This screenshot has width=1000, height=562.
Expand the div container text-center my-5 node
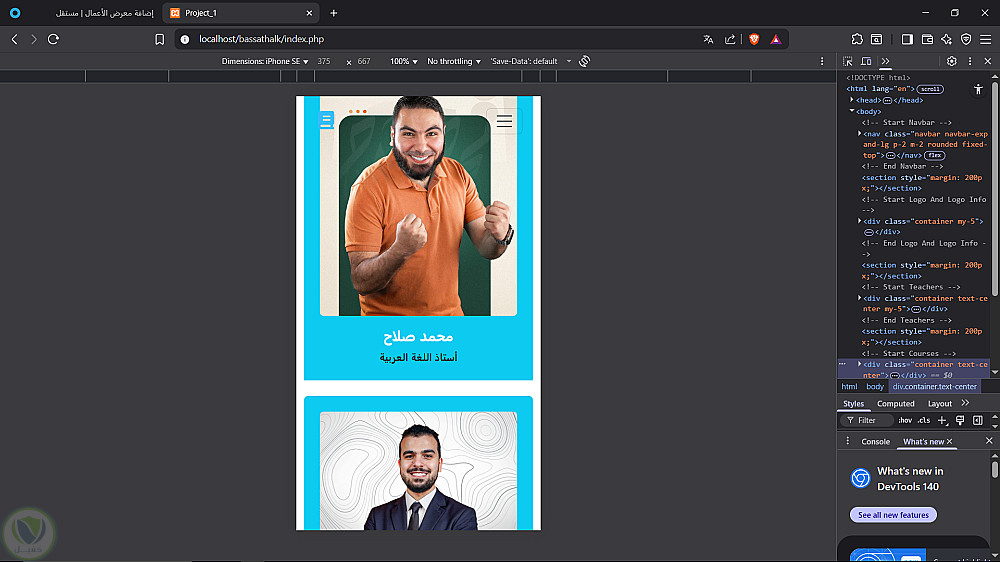(x=859, y=298)
